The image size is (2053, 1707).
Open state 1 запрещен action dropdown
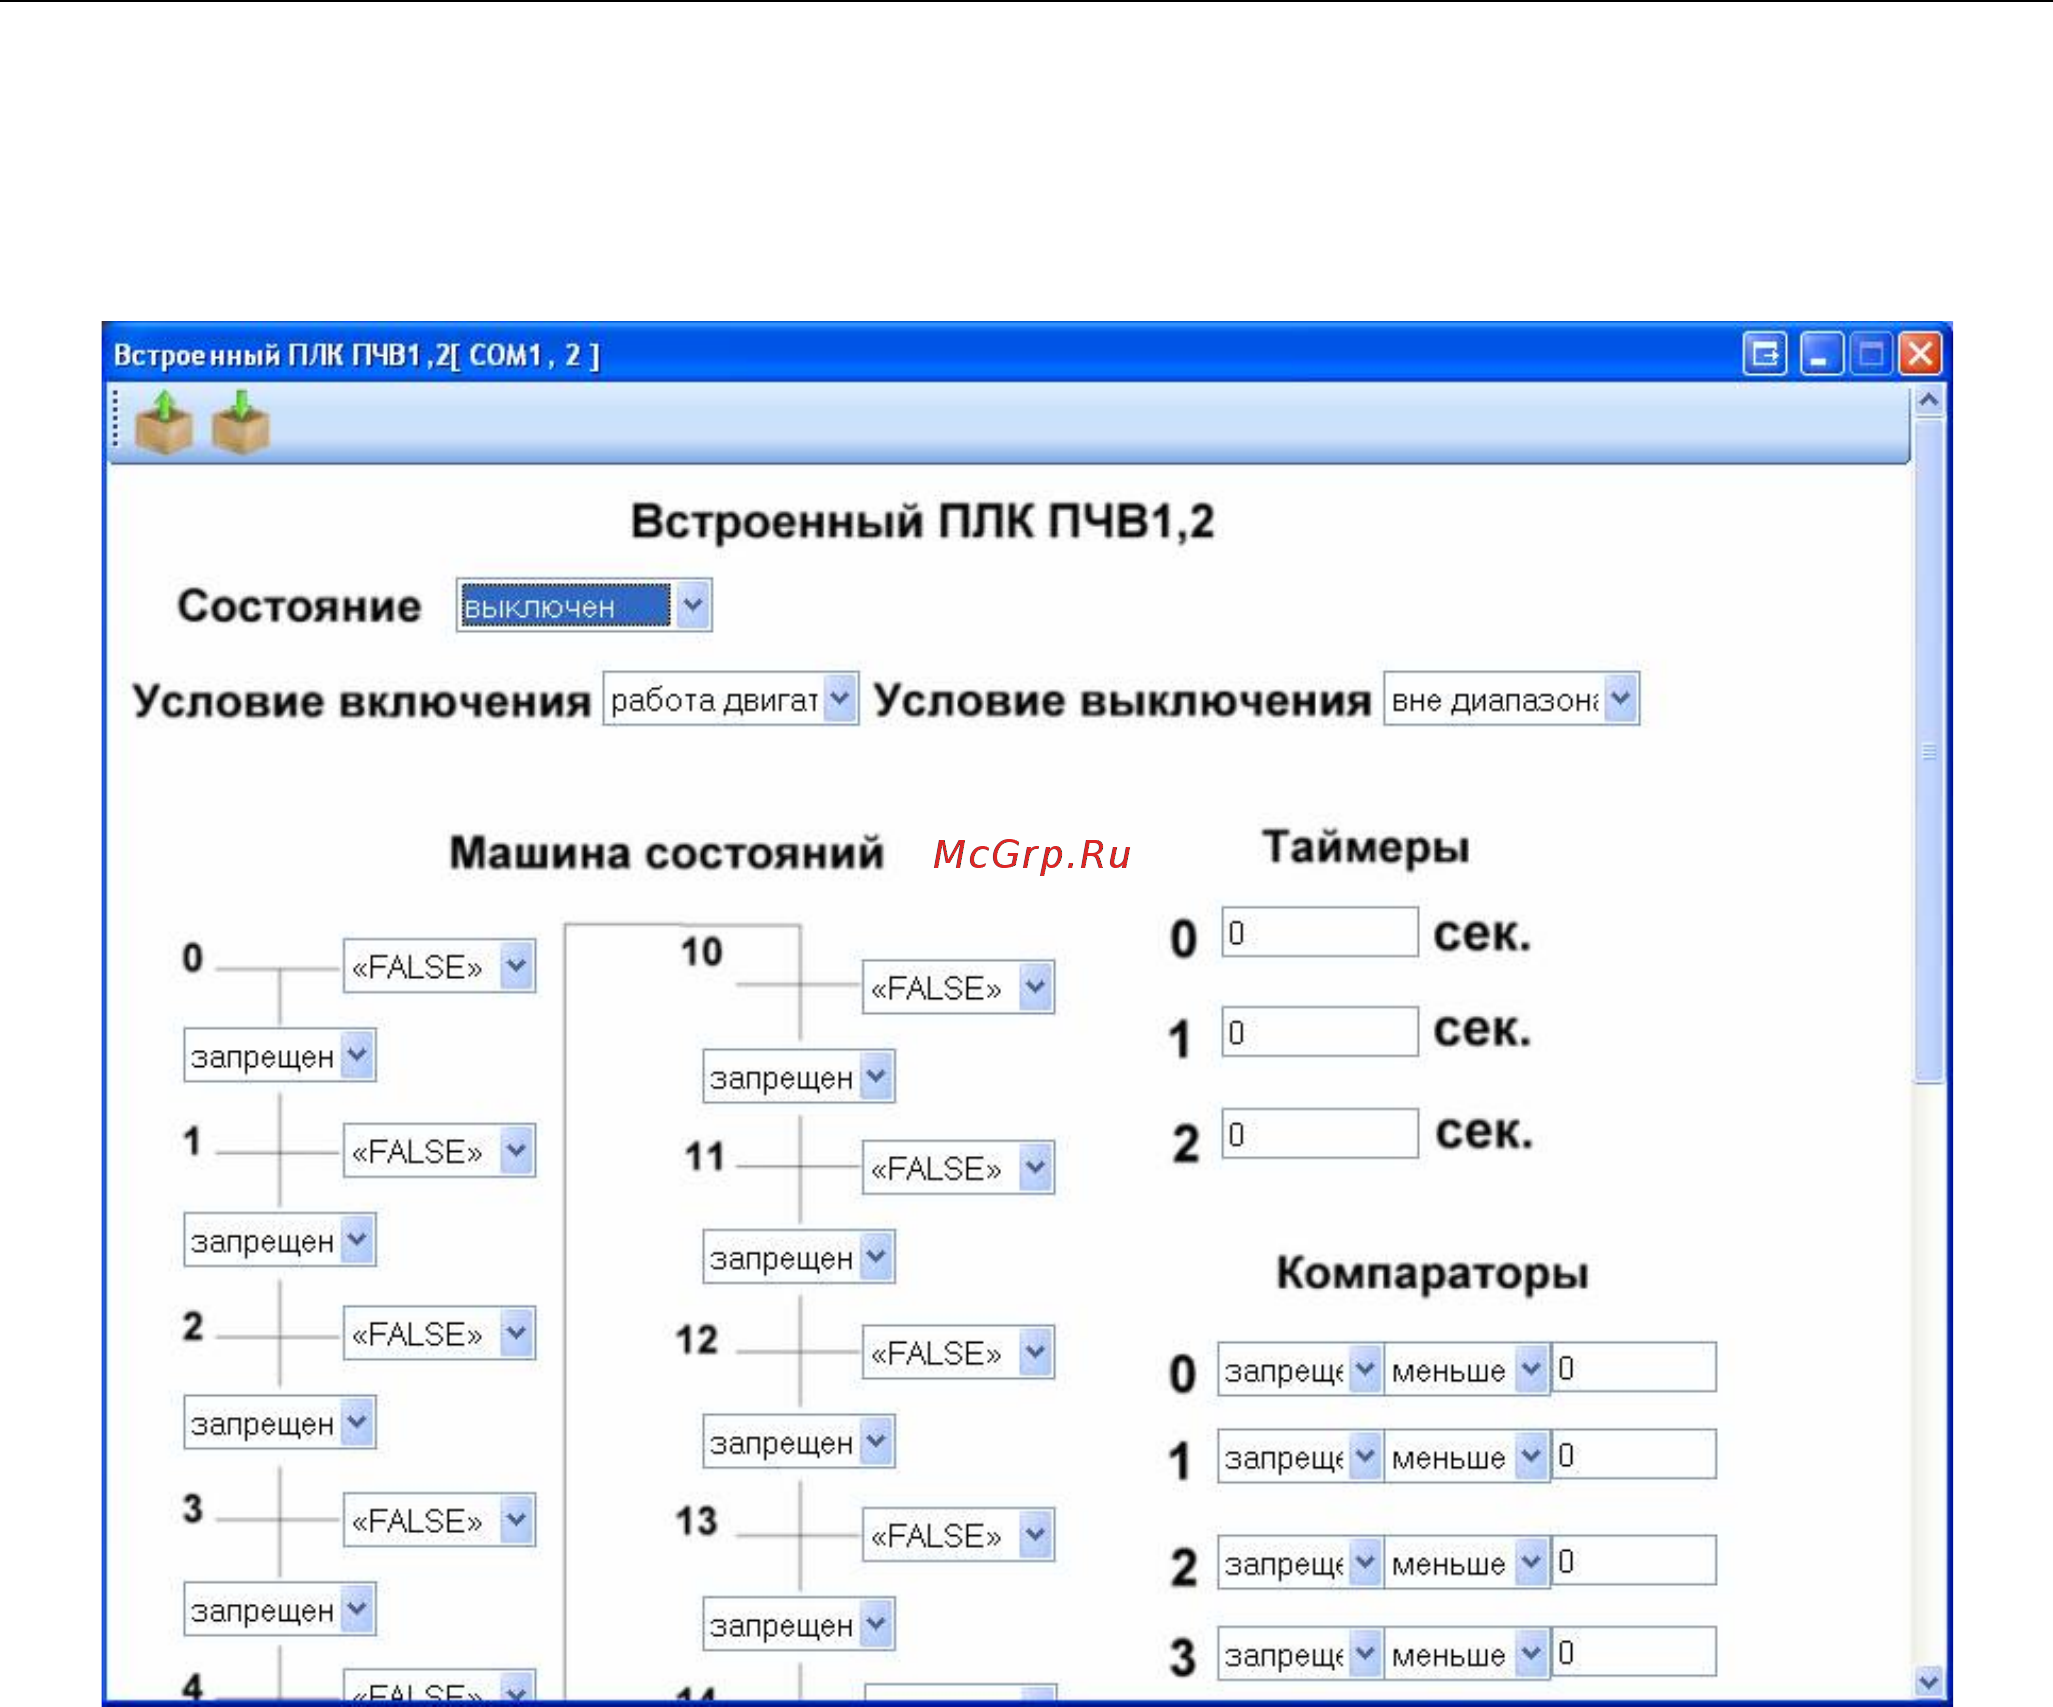pos(280,1240)
